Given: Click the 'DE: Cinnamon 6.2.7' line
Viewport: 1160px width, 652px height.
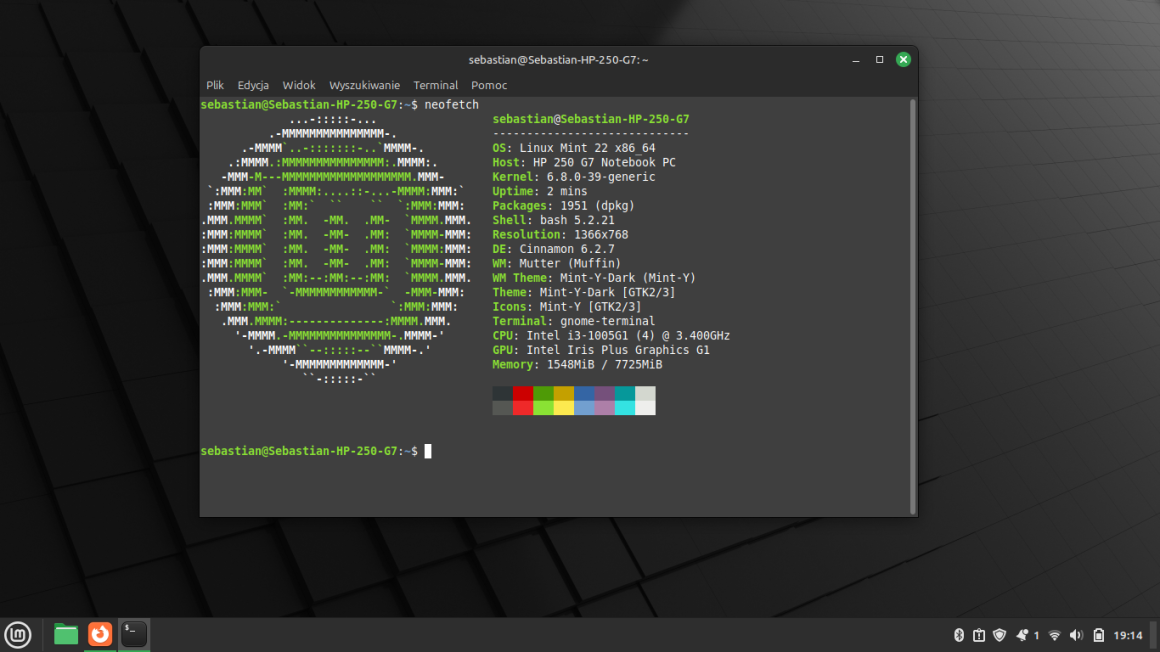Looking at the screenshot, I should tap(553, 249).
